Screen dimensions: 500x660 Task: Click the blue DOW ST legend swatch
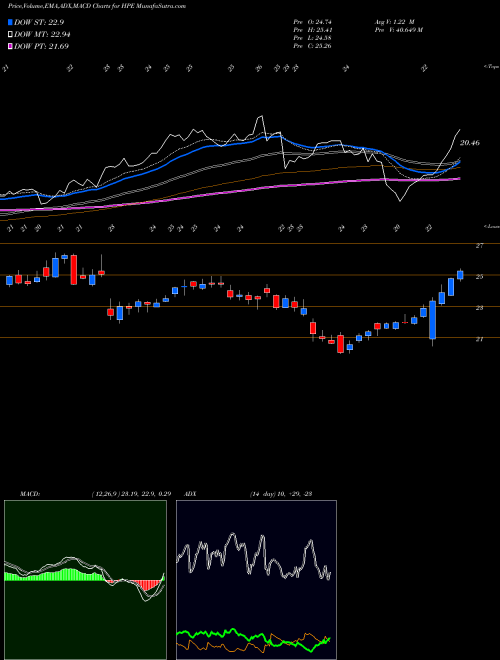tap(11, 23)
